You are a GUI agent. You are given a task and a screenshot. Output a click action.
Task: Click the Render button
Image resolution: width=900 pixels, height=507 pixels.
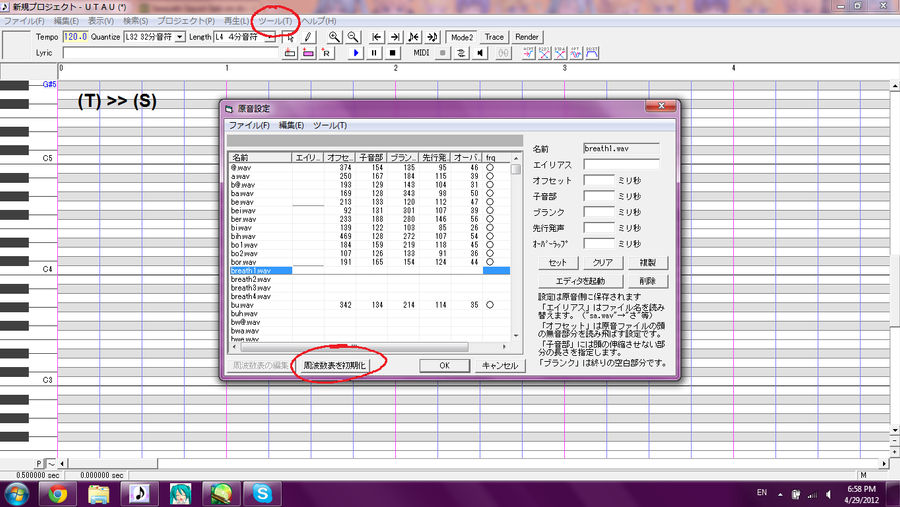pyautogui.click(x=527, y=37)
